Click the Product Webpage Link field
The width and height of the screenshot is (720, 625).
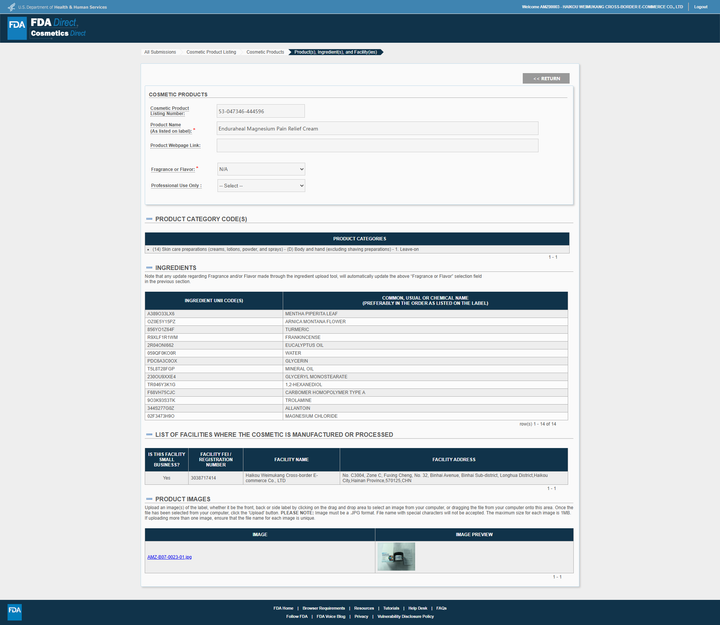[x=376, y=146]
